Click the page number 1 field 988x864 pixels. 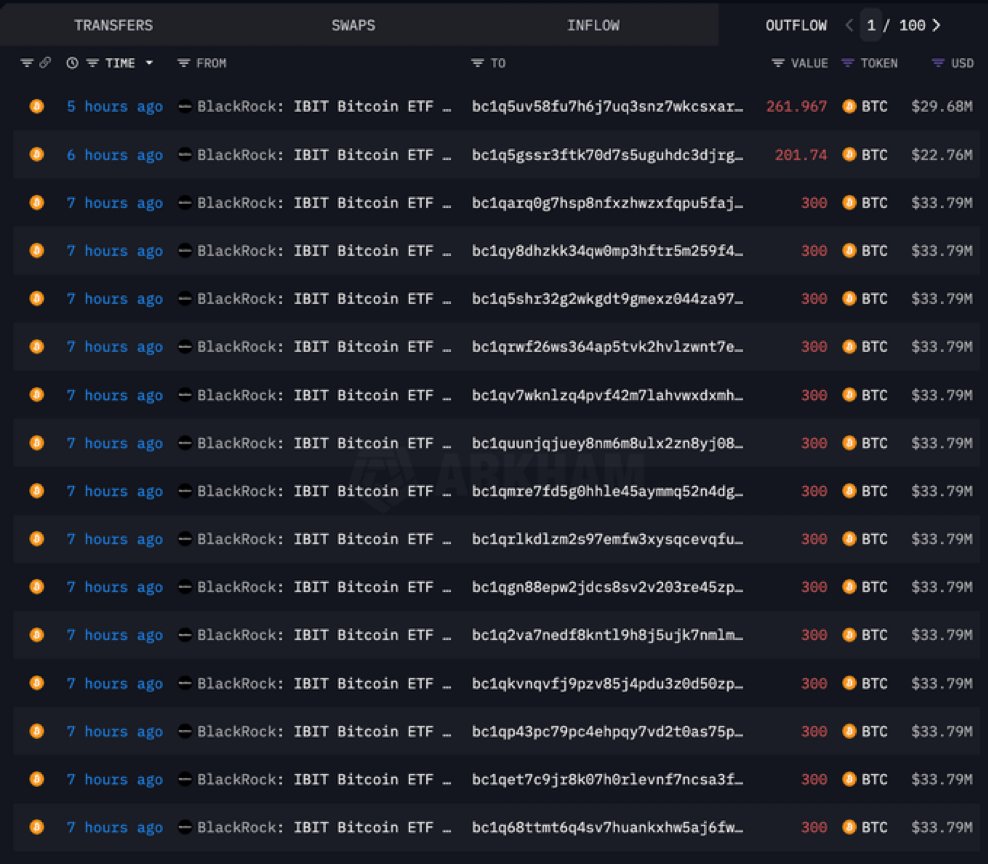click(871, 25)
